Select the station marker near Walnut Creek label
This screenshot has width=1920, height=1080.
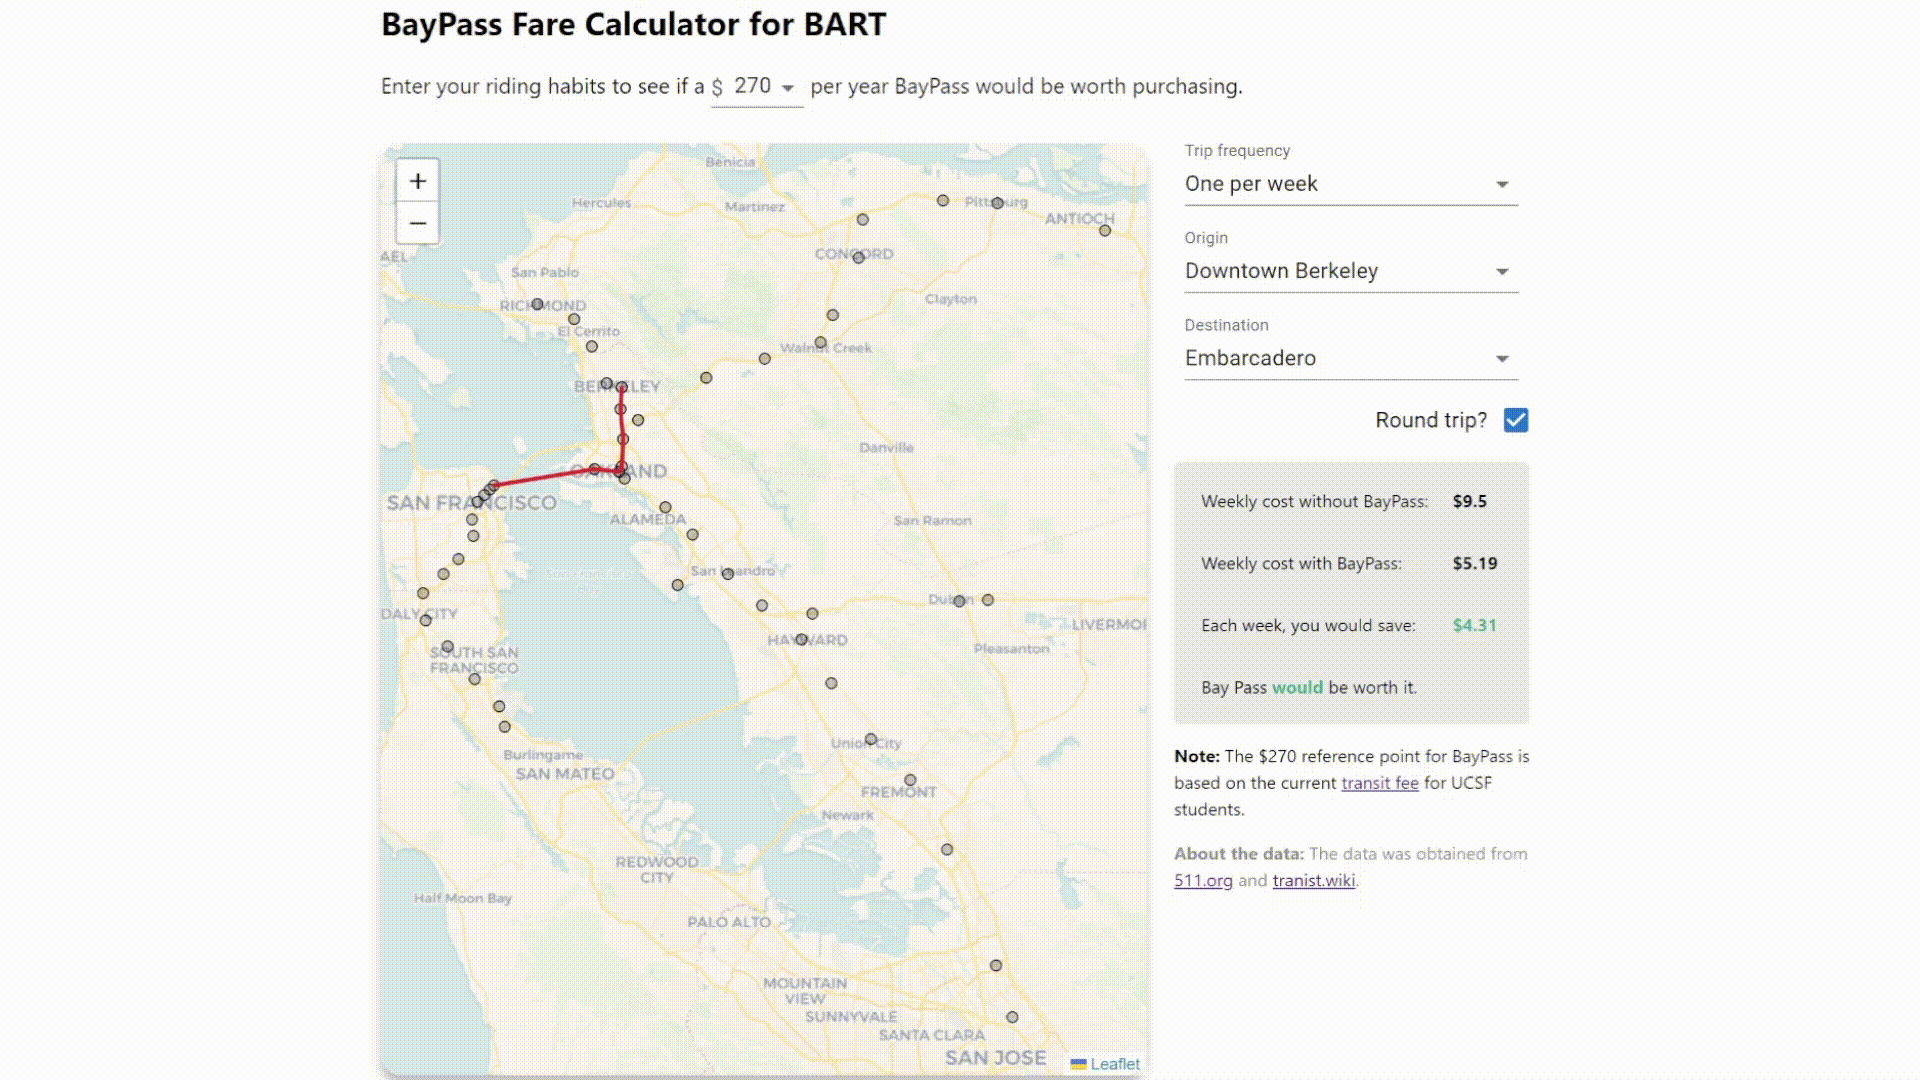pyautogui.click(x=820, y=343)
